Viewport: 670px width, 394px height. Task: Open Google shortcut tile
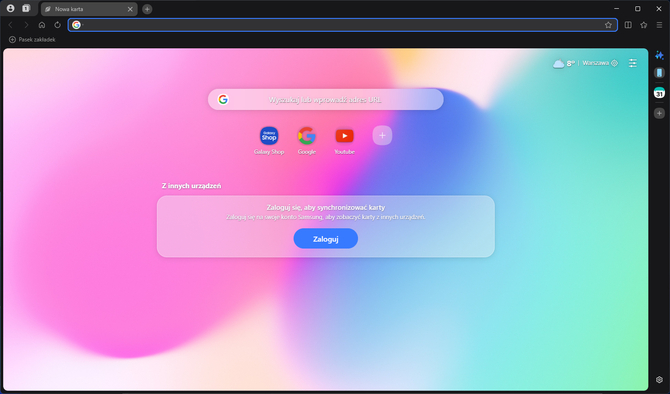tap(307, 141)
